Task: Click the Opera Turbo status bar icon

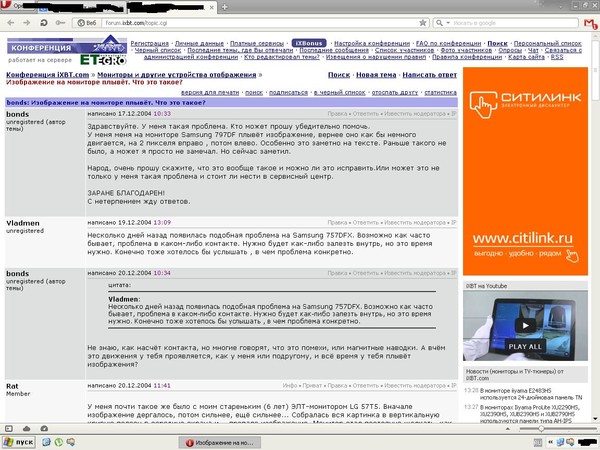Action: tap(44, 429)
